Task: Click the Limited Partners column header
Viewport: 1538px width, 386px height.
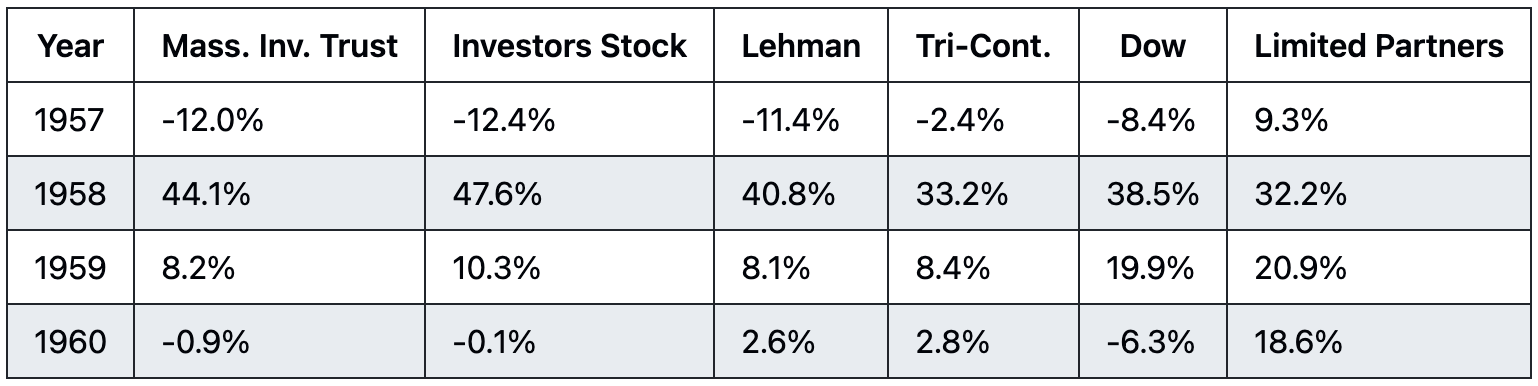Action: [1378, 46]
